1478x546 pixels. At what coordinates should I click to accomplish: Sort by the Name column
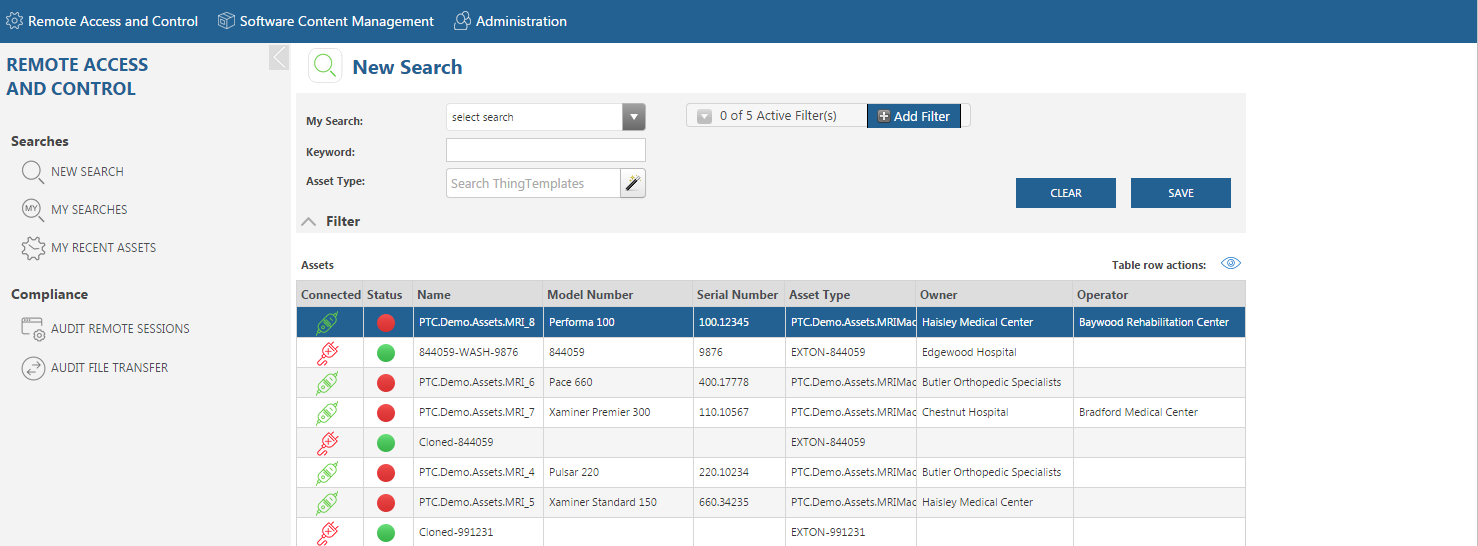click(478, 295)
